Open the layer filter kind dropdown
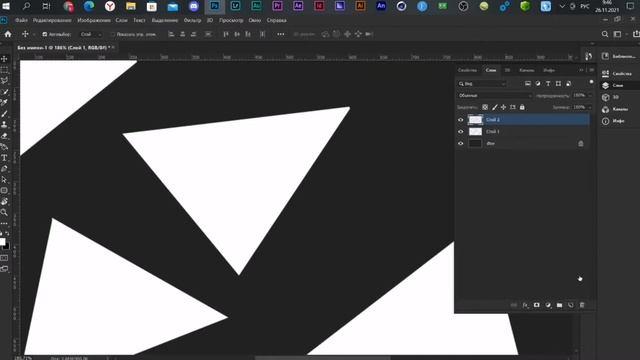The height and width of the screenshot is (360, 640). pos(482,84)
